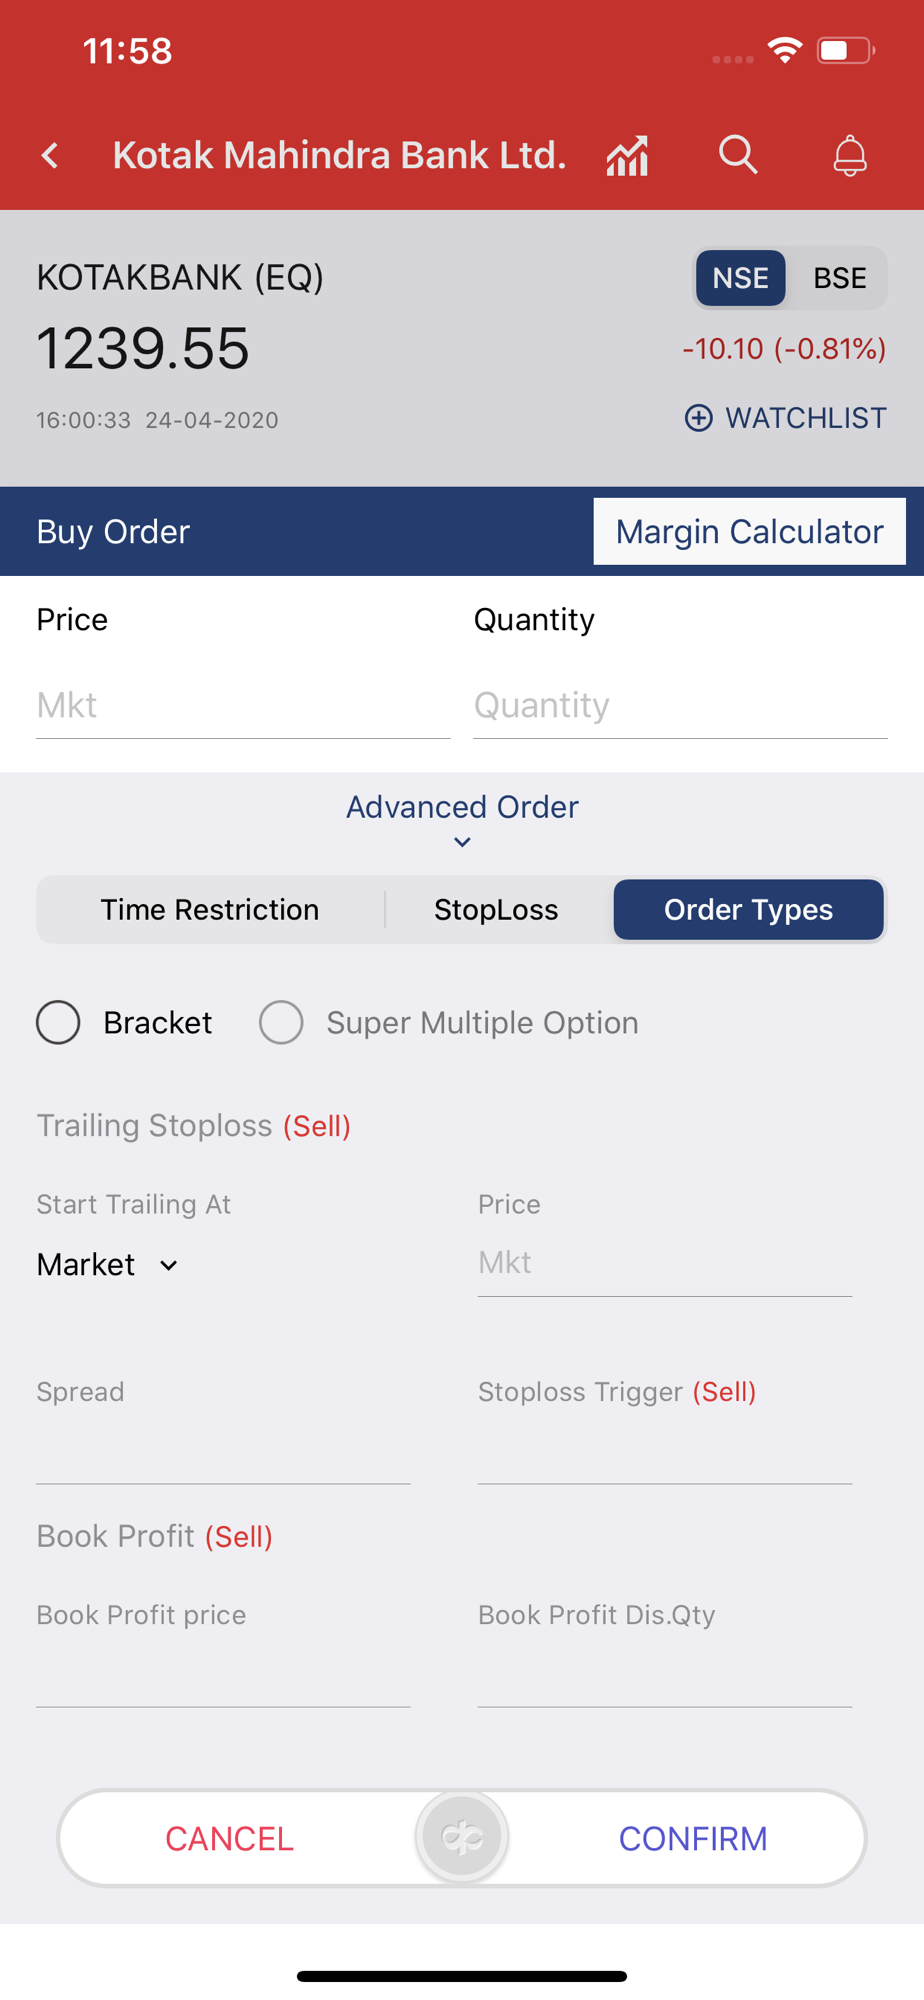The height and width of the screenshot is (2000, 924).
Task: Tap the Kotak logo slider knob
Action: (x=462, y=1837)
